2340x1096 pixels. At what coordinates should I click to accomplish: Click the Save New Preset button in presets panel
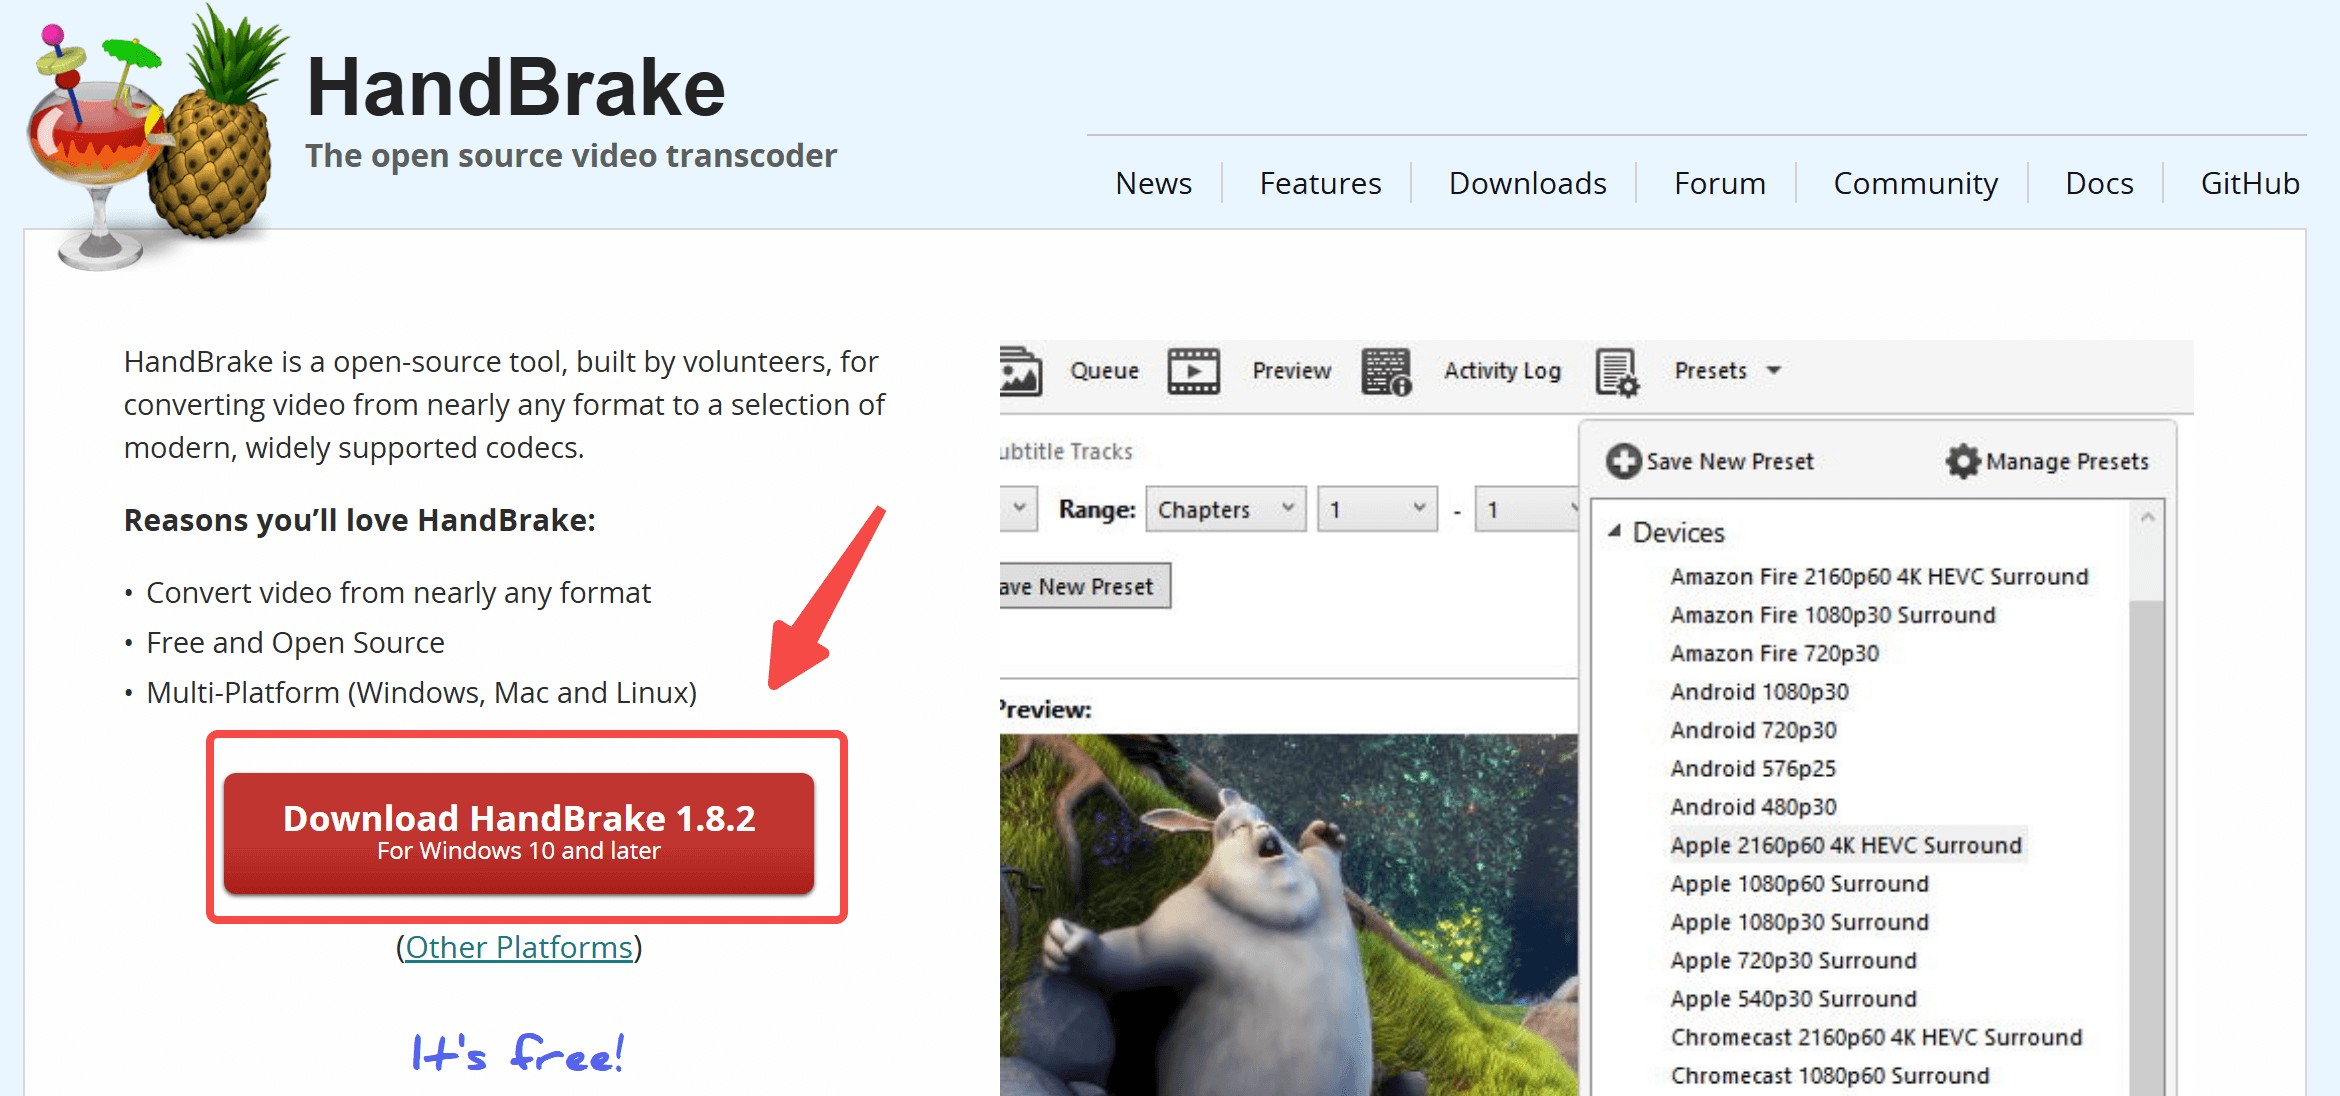1710,461
